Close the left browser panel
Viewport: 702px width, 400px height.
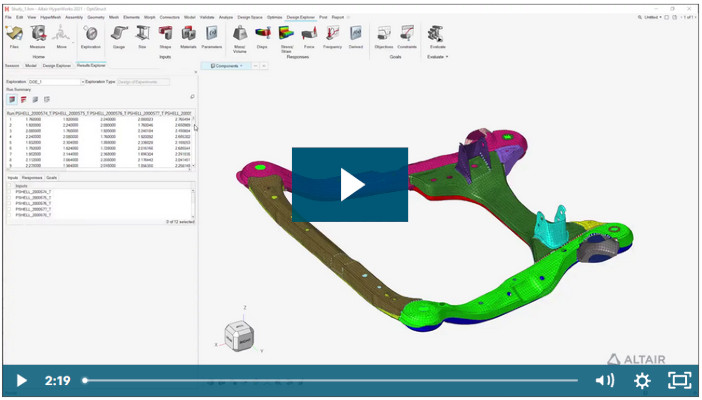[196, 72]
